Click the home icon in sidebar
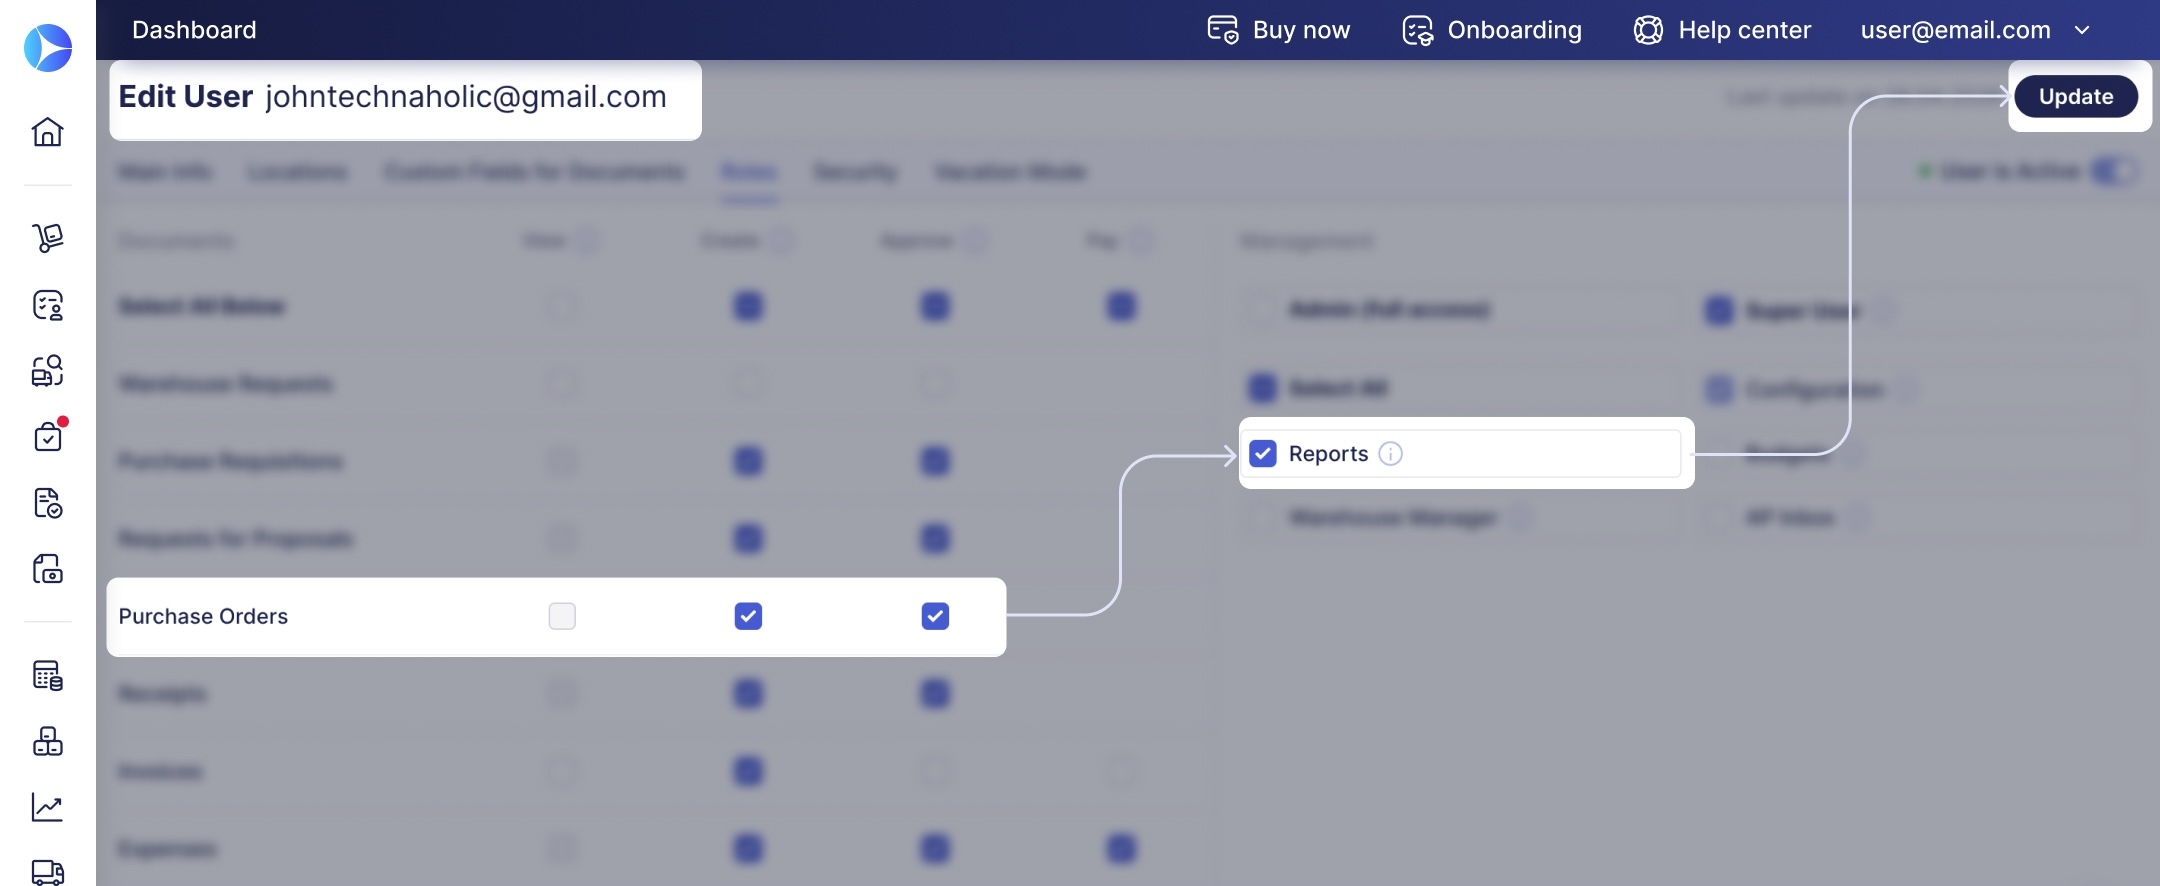 (x=47, y=131)
